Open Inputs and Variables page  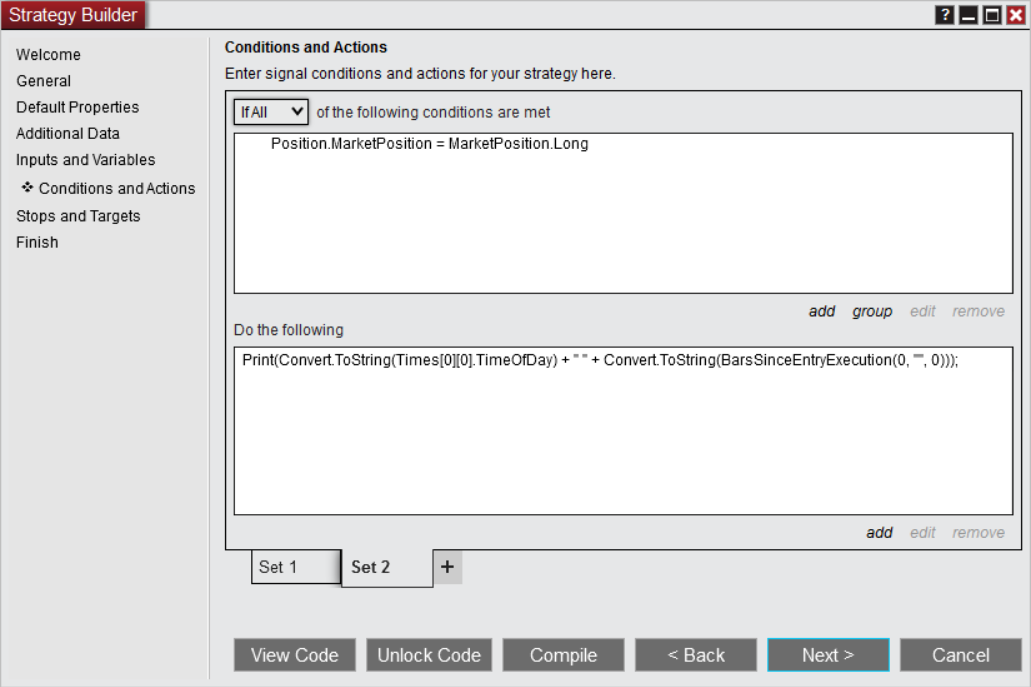pyautogui.click(x=85, y=160)
